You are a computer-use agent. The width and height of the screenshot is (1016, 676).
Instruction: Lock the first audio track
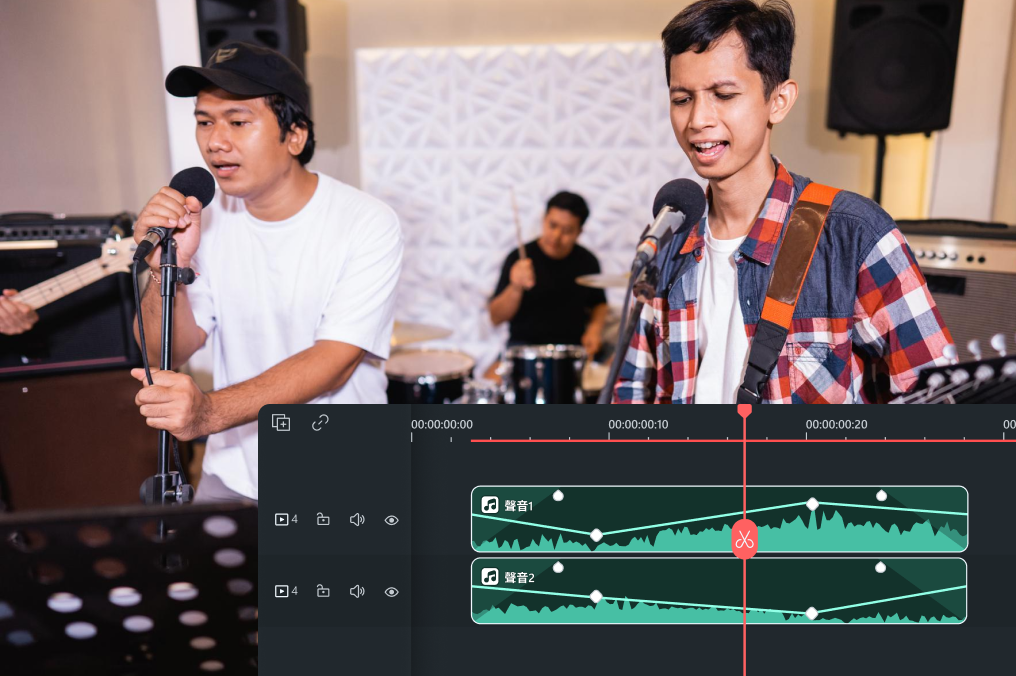click(323, 519)
